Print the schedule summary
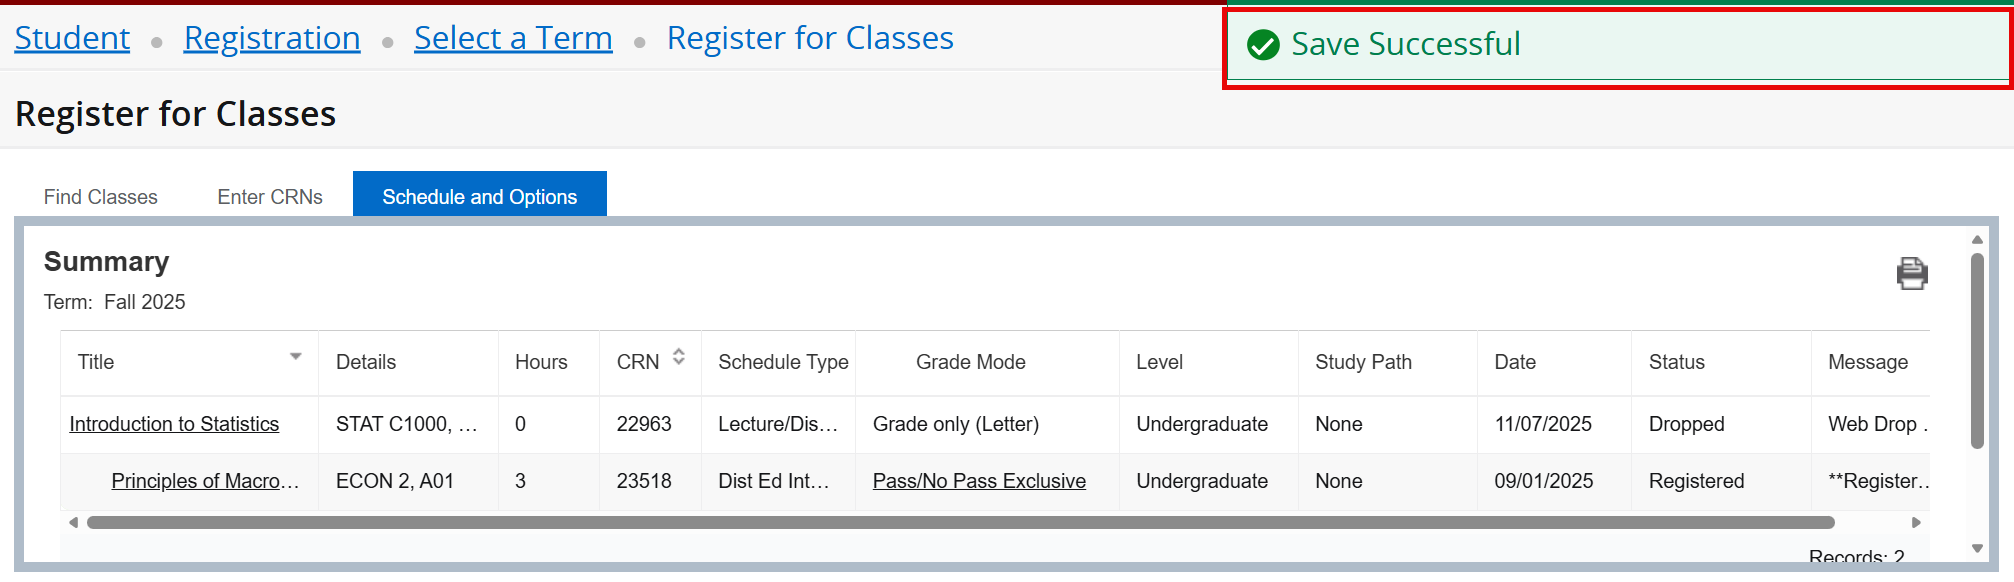The width and height of the screenshot is (2014, 582). 1913,273
